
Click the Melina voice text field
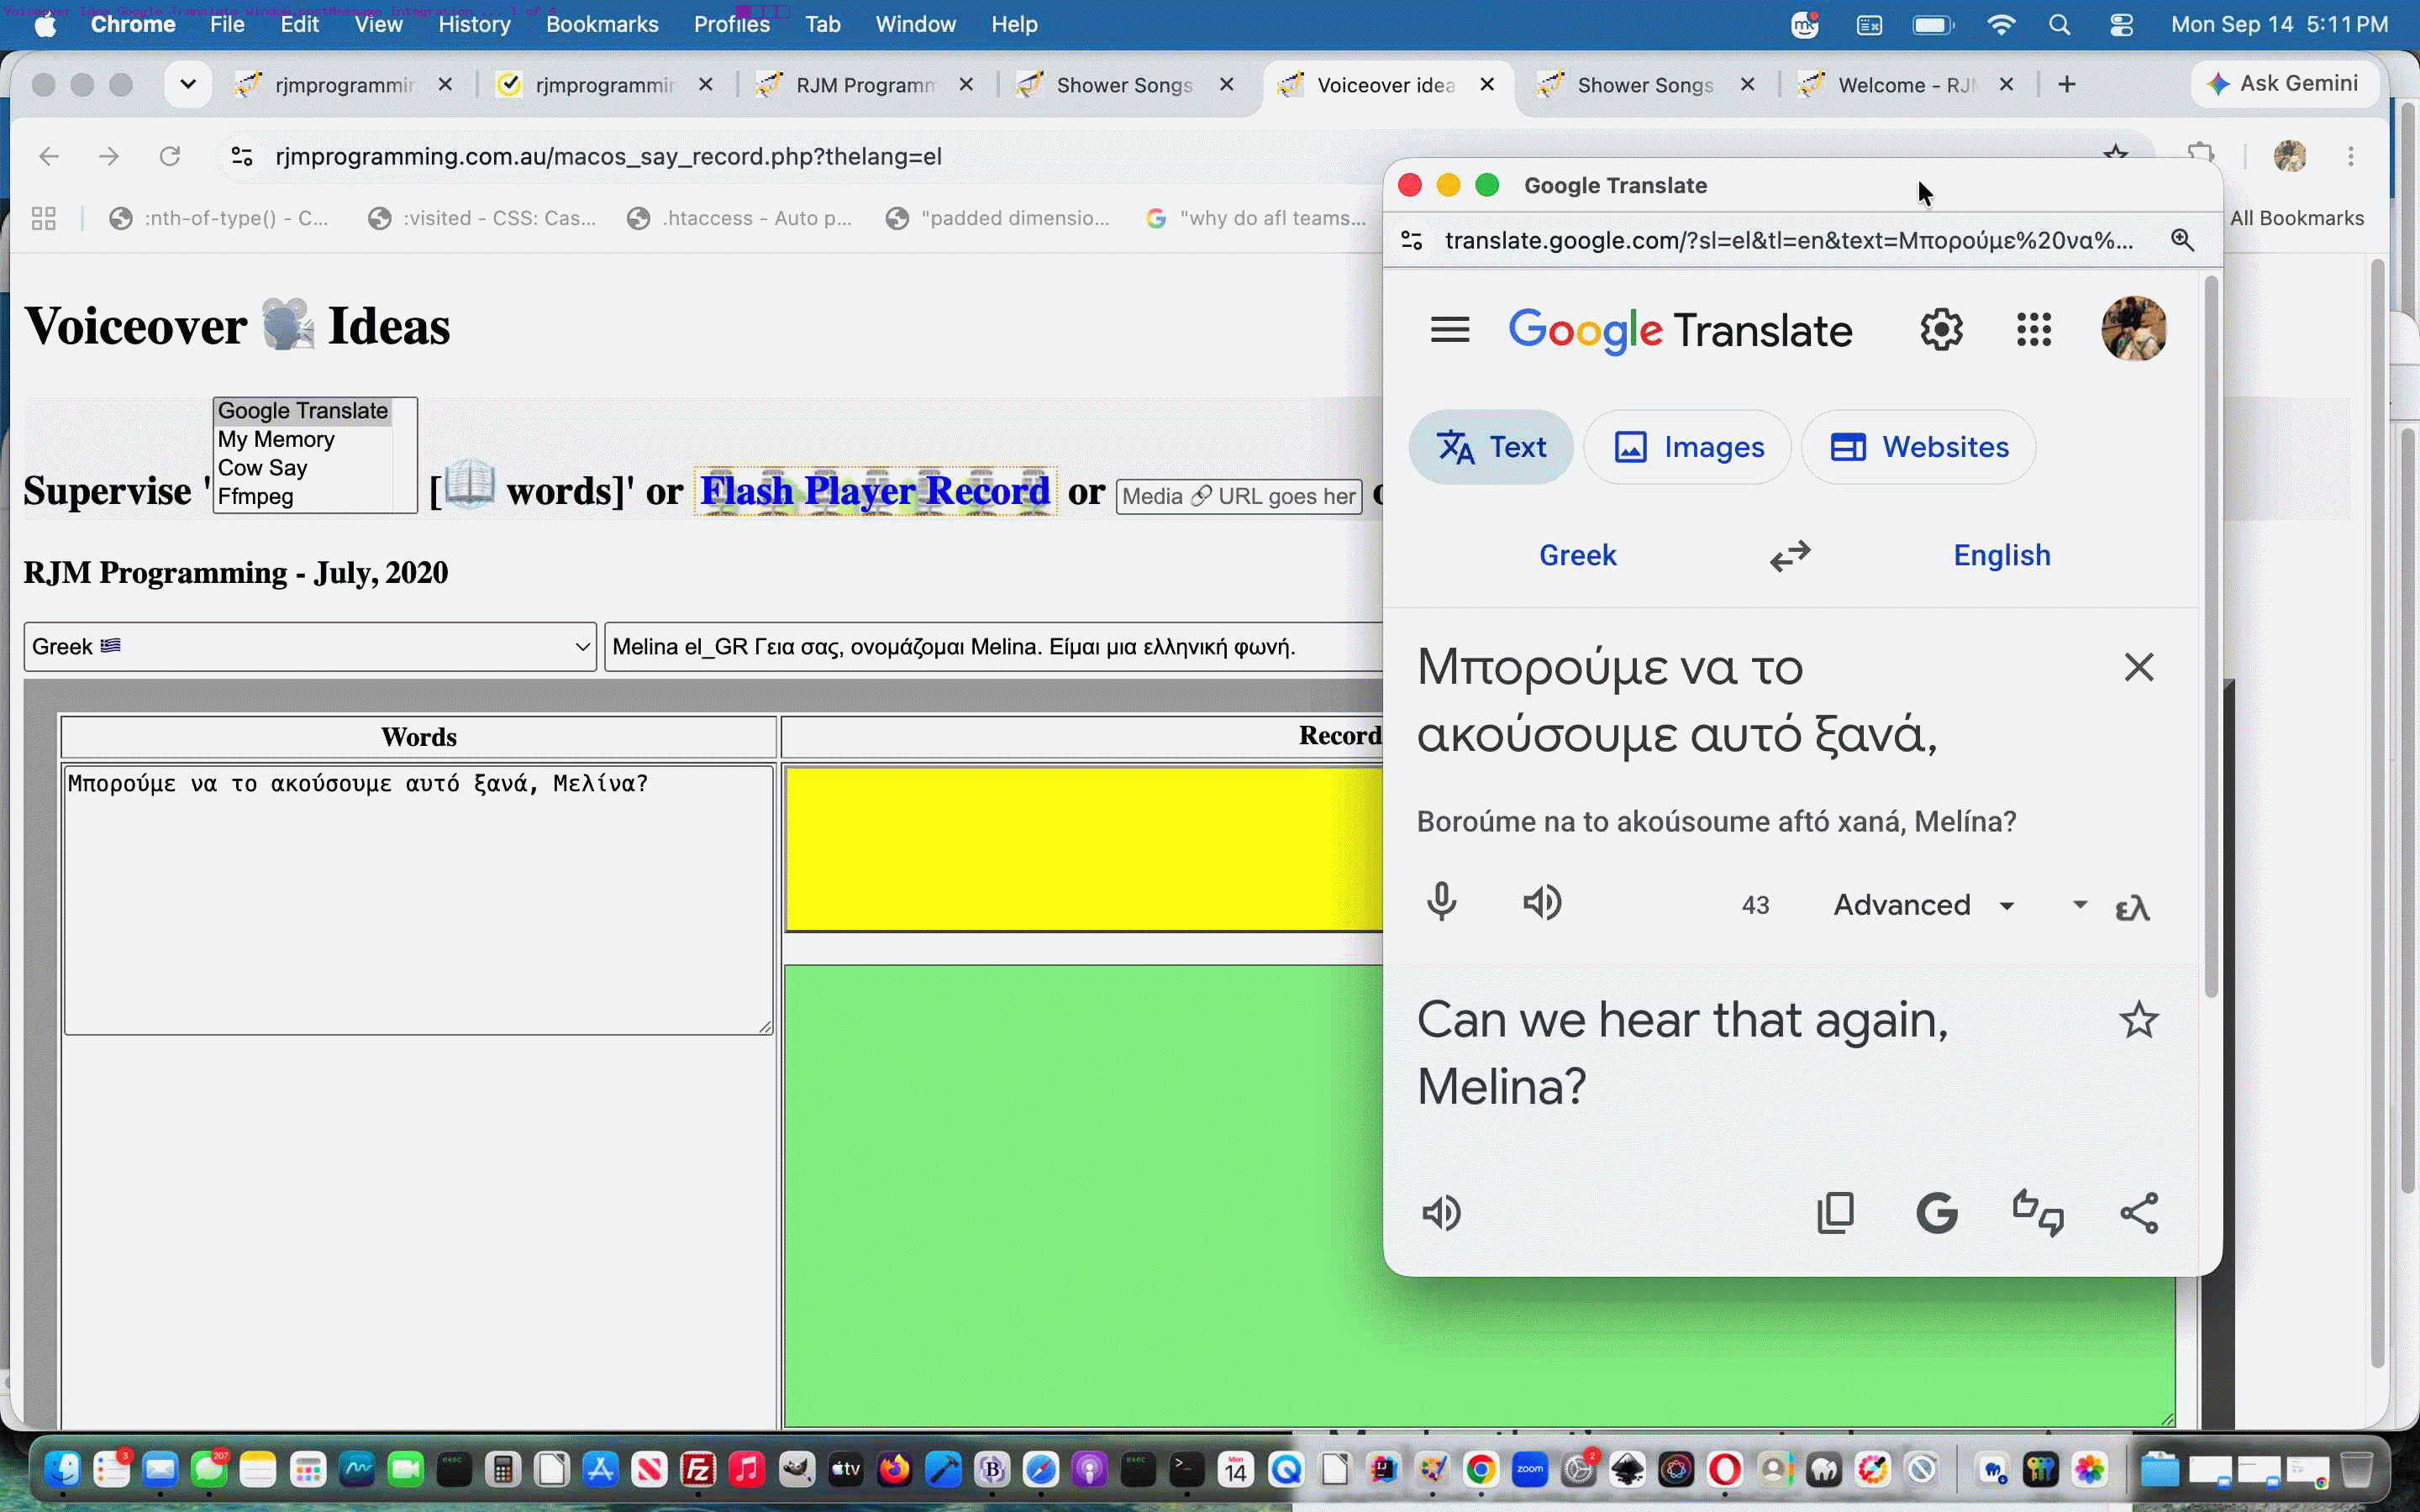994,647
